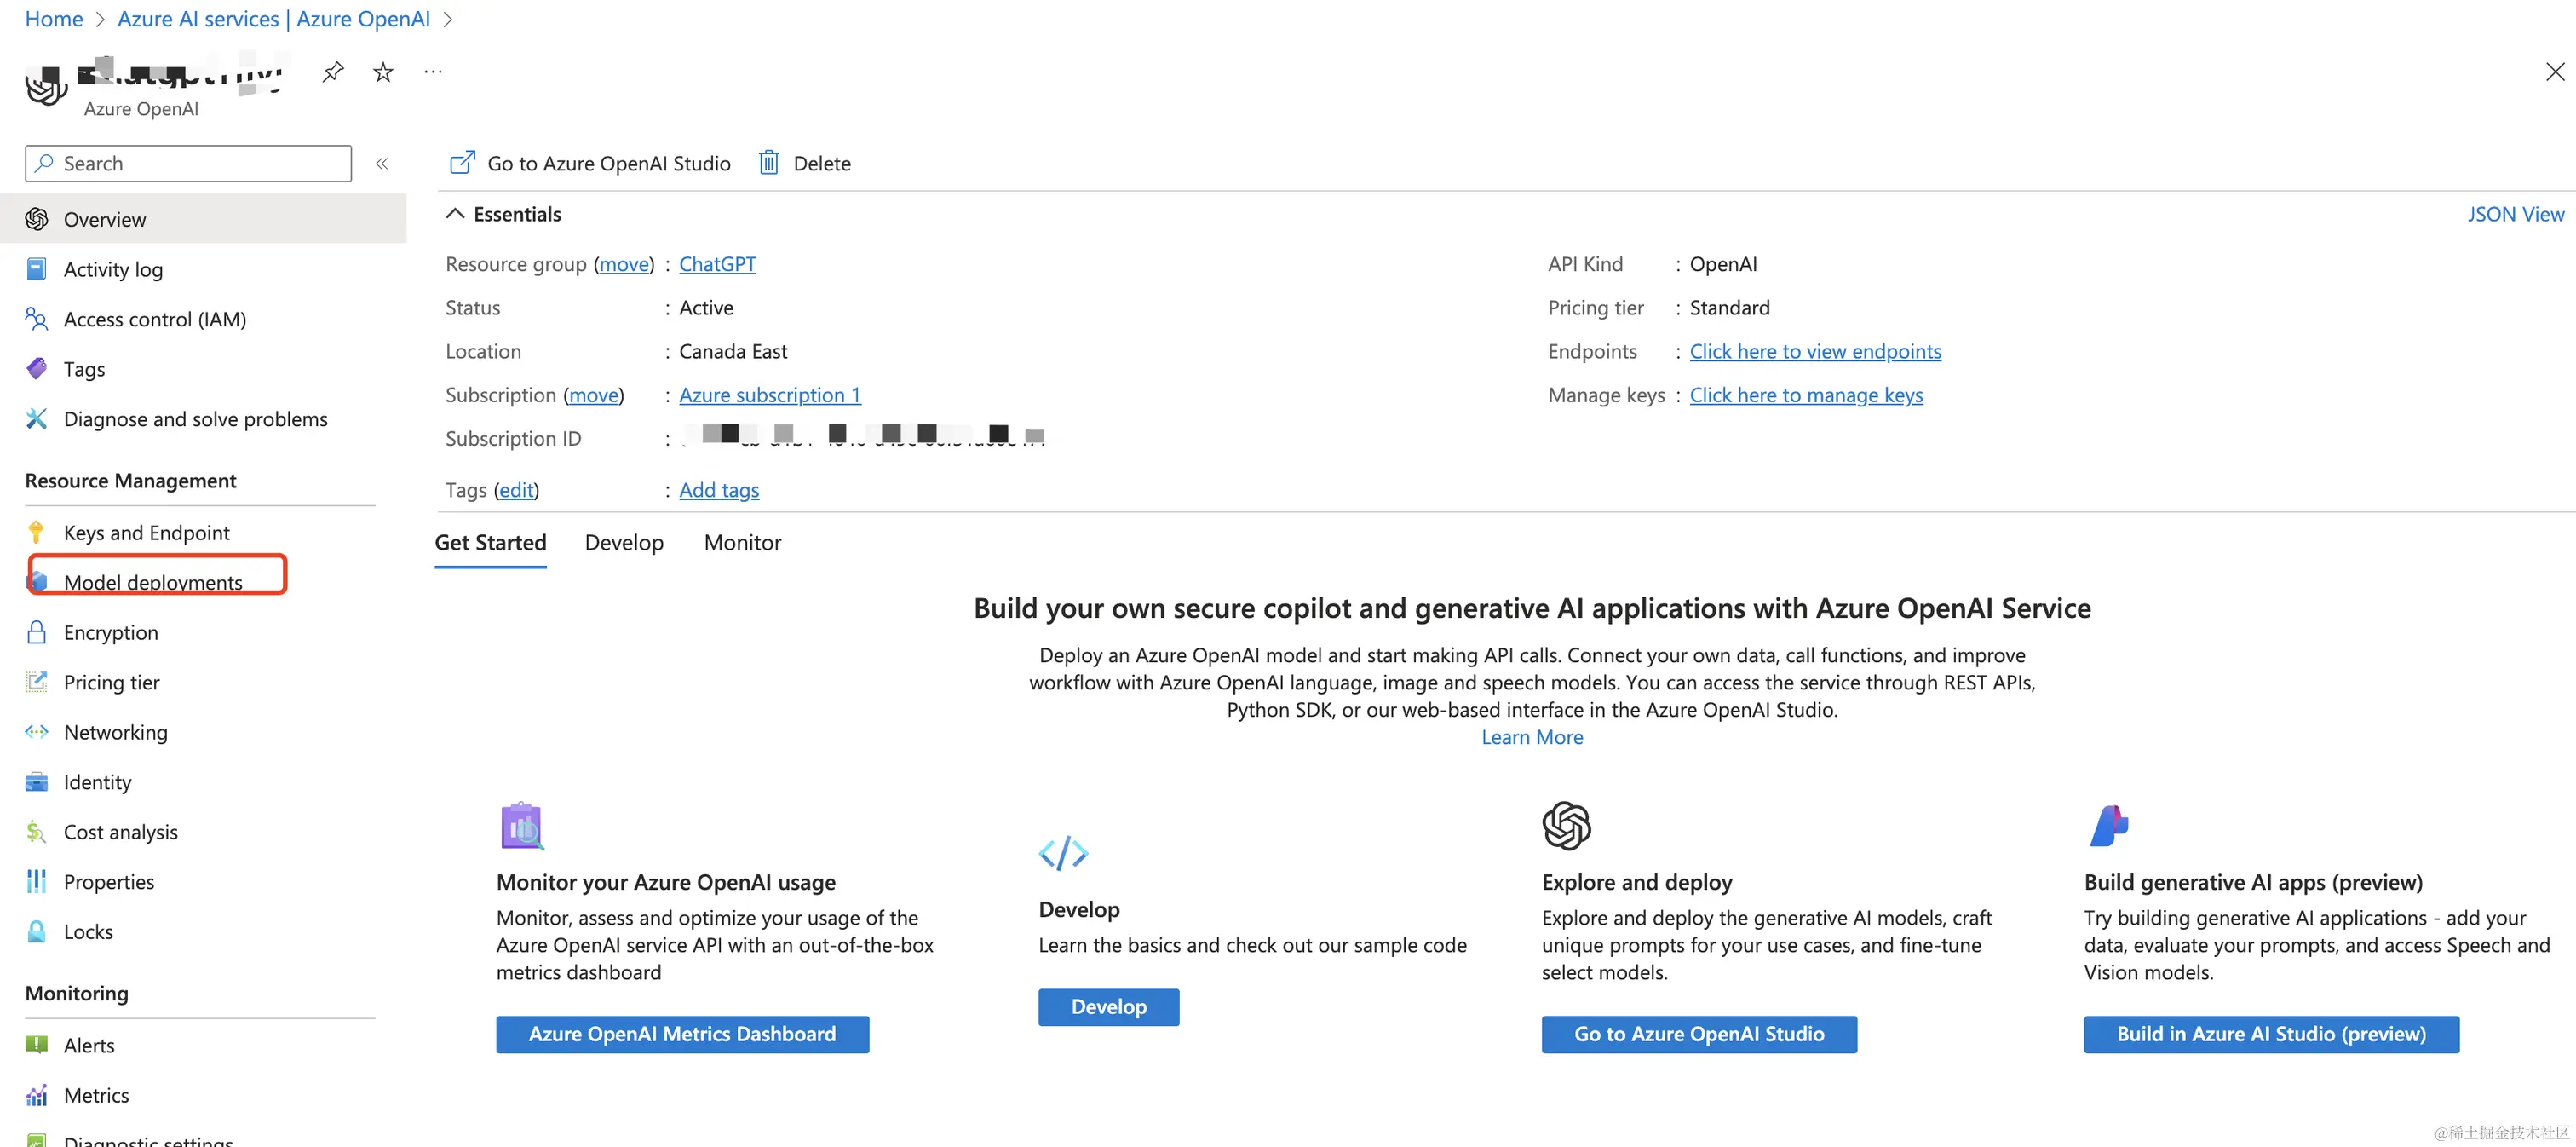Click the Delete trash icon
Viewport: 2576px width, 1147px height.
768,163
